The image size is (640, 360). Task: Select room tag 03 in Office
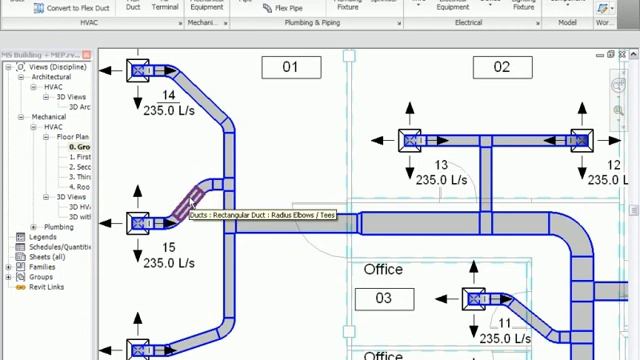point(384,299)
